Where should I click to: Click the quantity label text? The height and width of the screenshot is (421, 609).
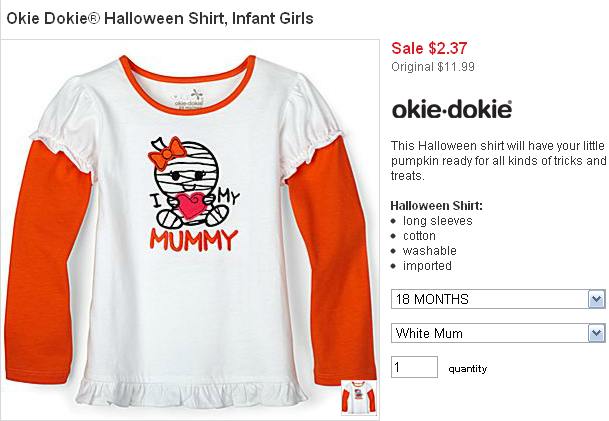coord(468,369)
